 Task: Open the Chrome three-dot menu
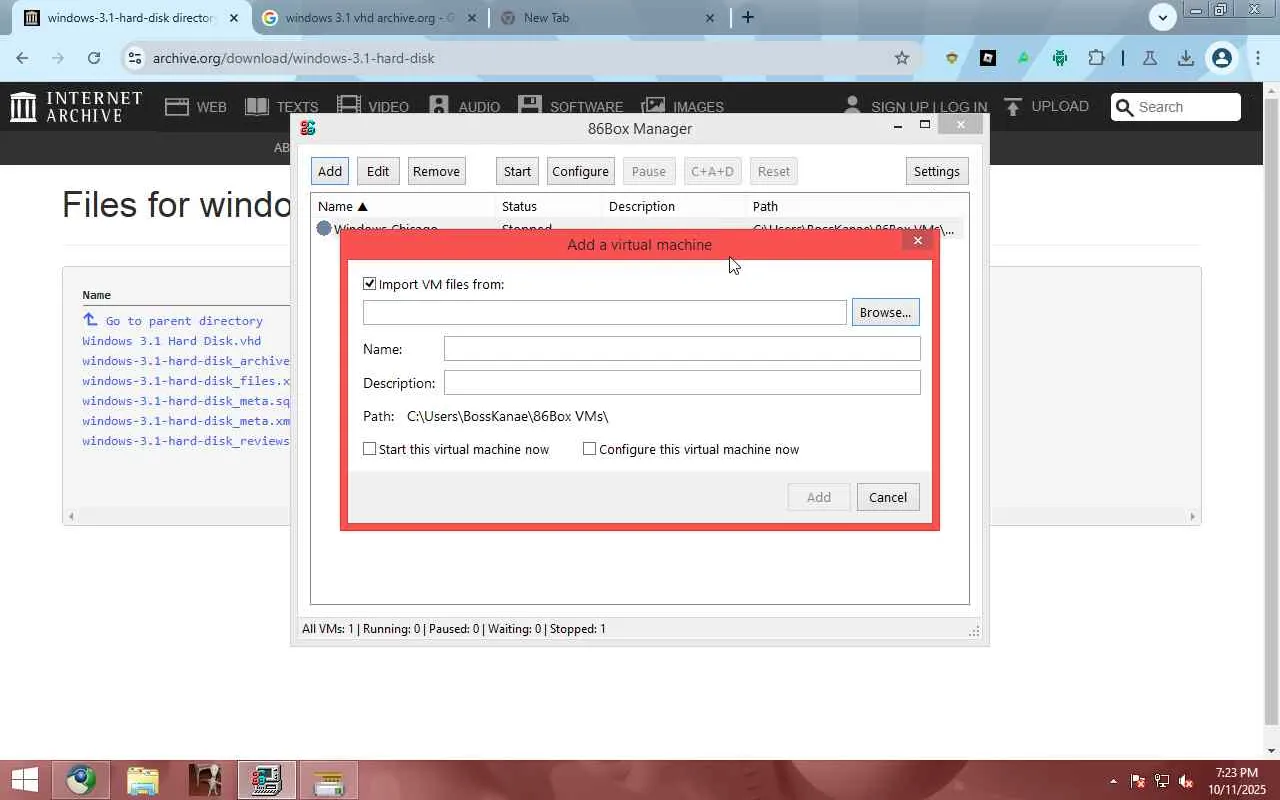point(1257,58)
